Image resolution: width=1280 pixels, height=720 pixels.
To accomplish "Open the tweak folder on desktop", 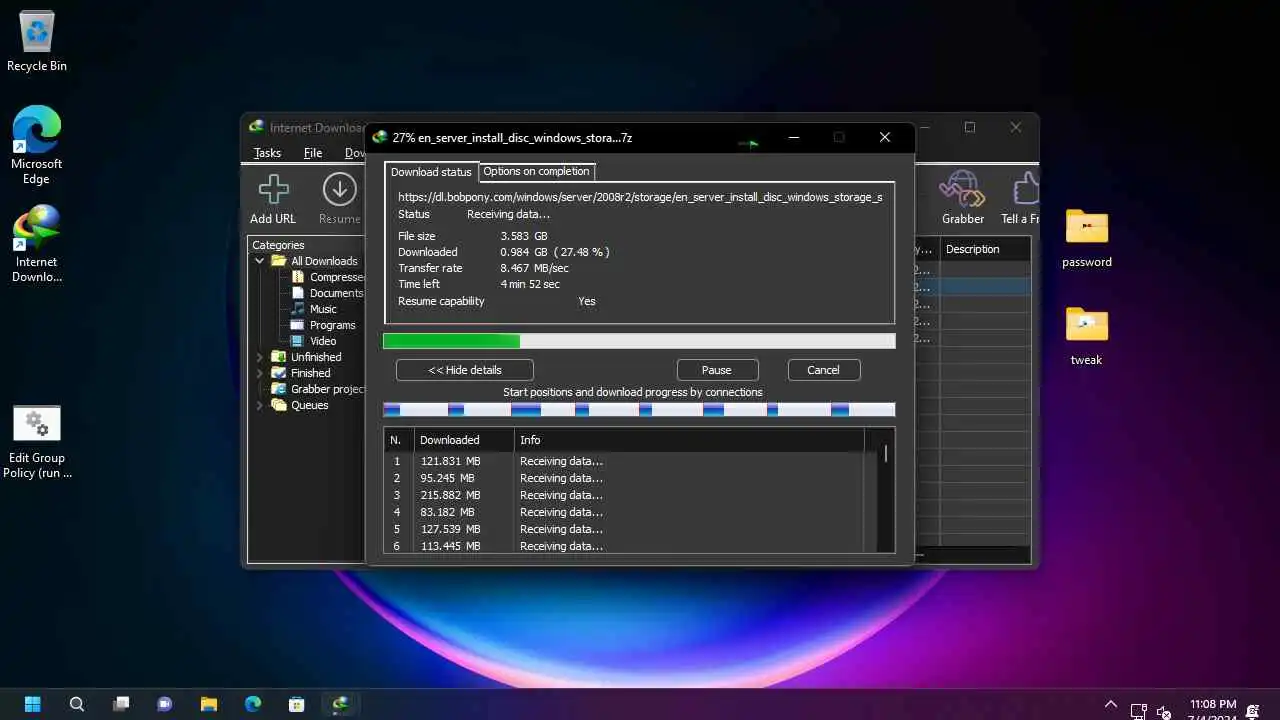I will 1087,336.
